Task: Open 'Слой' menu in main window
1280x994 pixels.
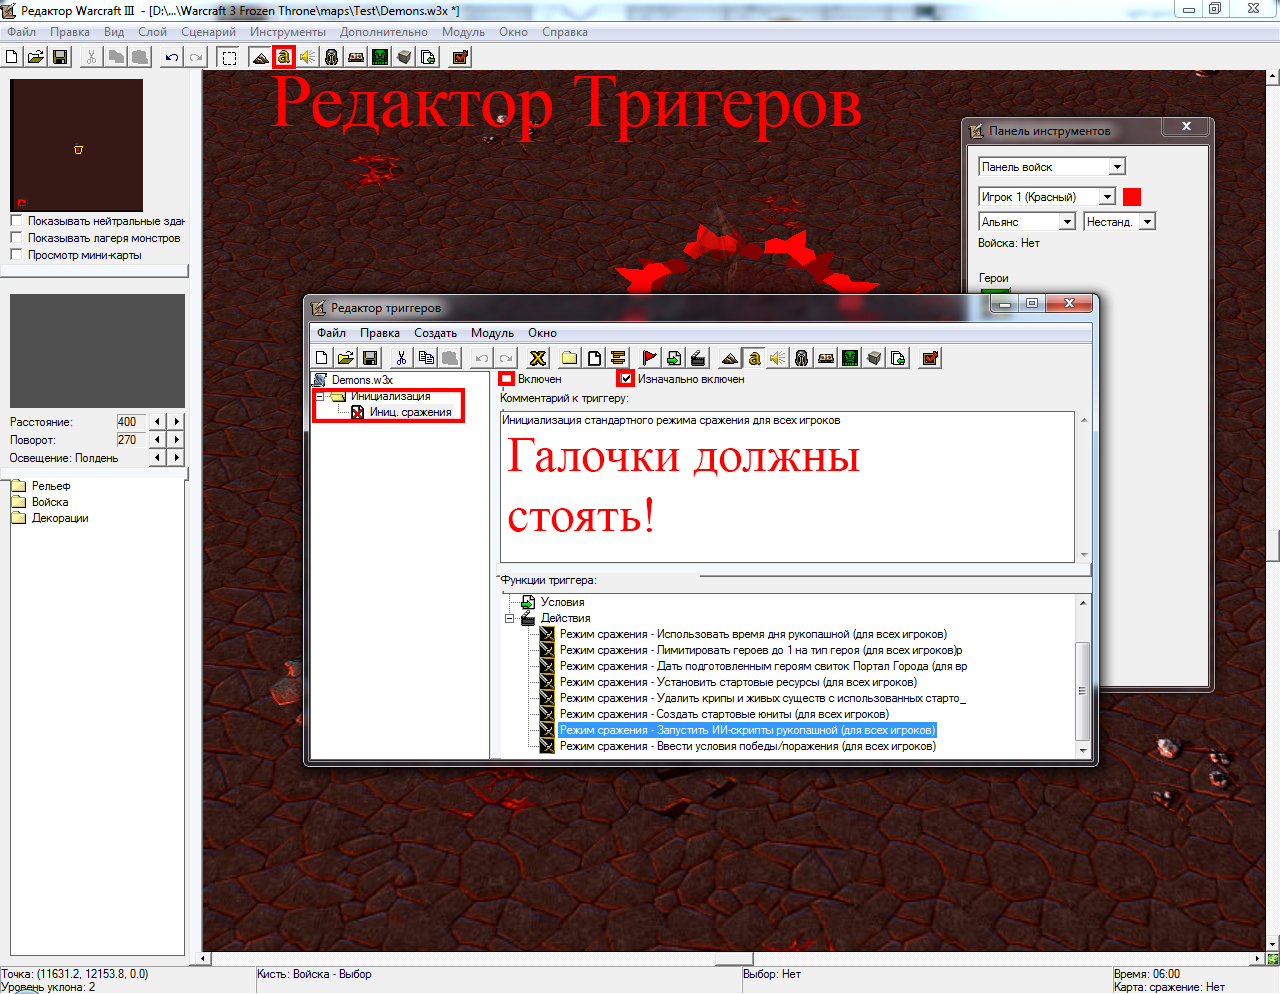Action: tap(152, 32)
